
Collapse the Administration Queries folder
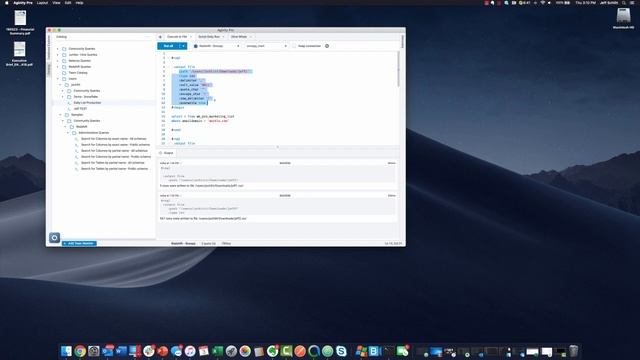(68, 133)
